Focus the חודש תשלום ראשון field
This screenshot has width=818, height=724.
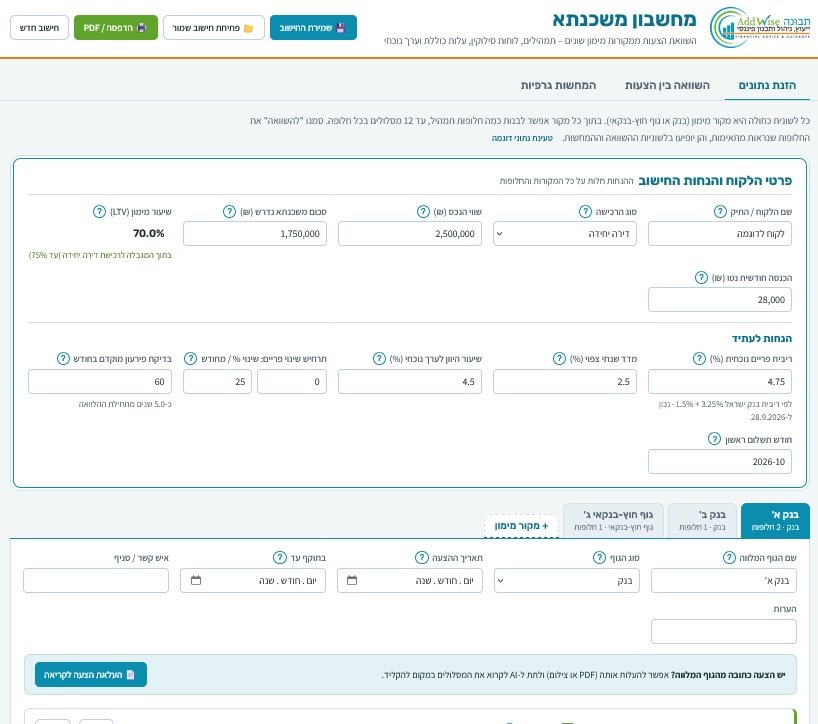coord(720,462)
